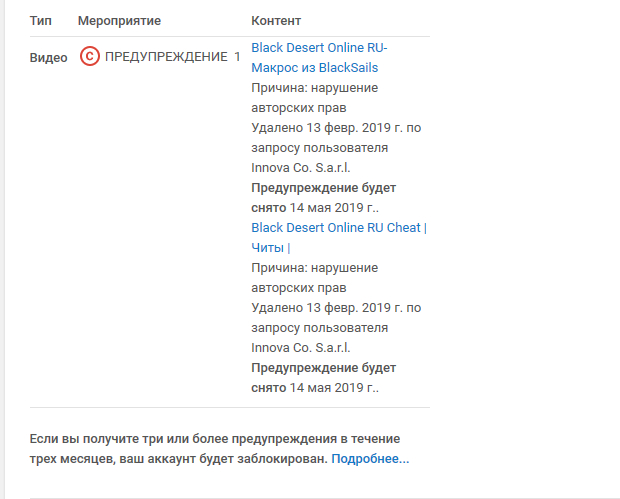
Task: Click the last 14 мая 2019 expiry date
Action: click(x=332, y=388)
